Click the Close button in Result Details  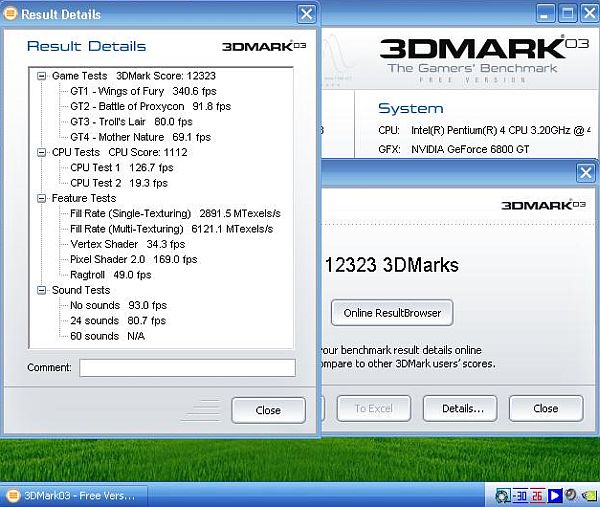coord(268,410)
